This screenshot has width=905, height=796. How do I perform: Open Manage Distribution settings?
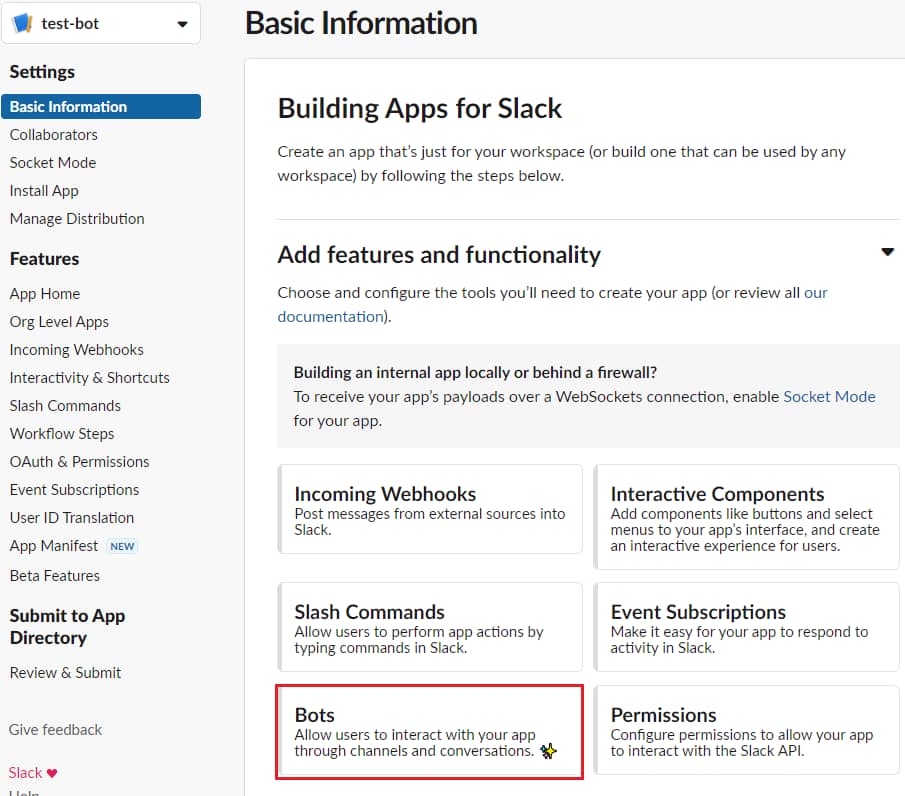[x=77, y=219]
